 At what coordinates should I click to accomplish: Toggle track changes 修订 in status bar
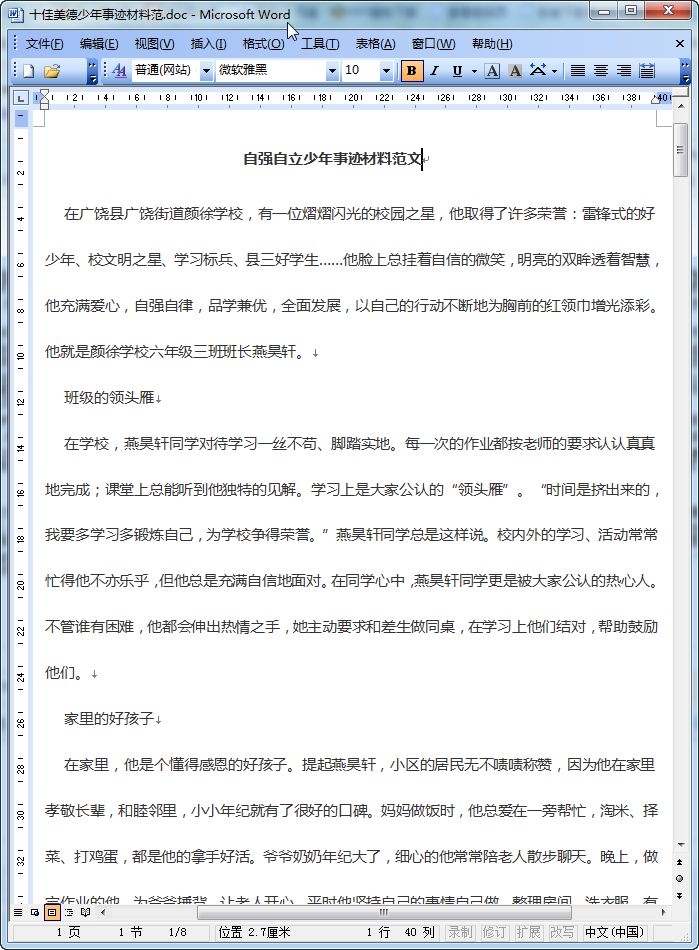click(x=494, y=932)
